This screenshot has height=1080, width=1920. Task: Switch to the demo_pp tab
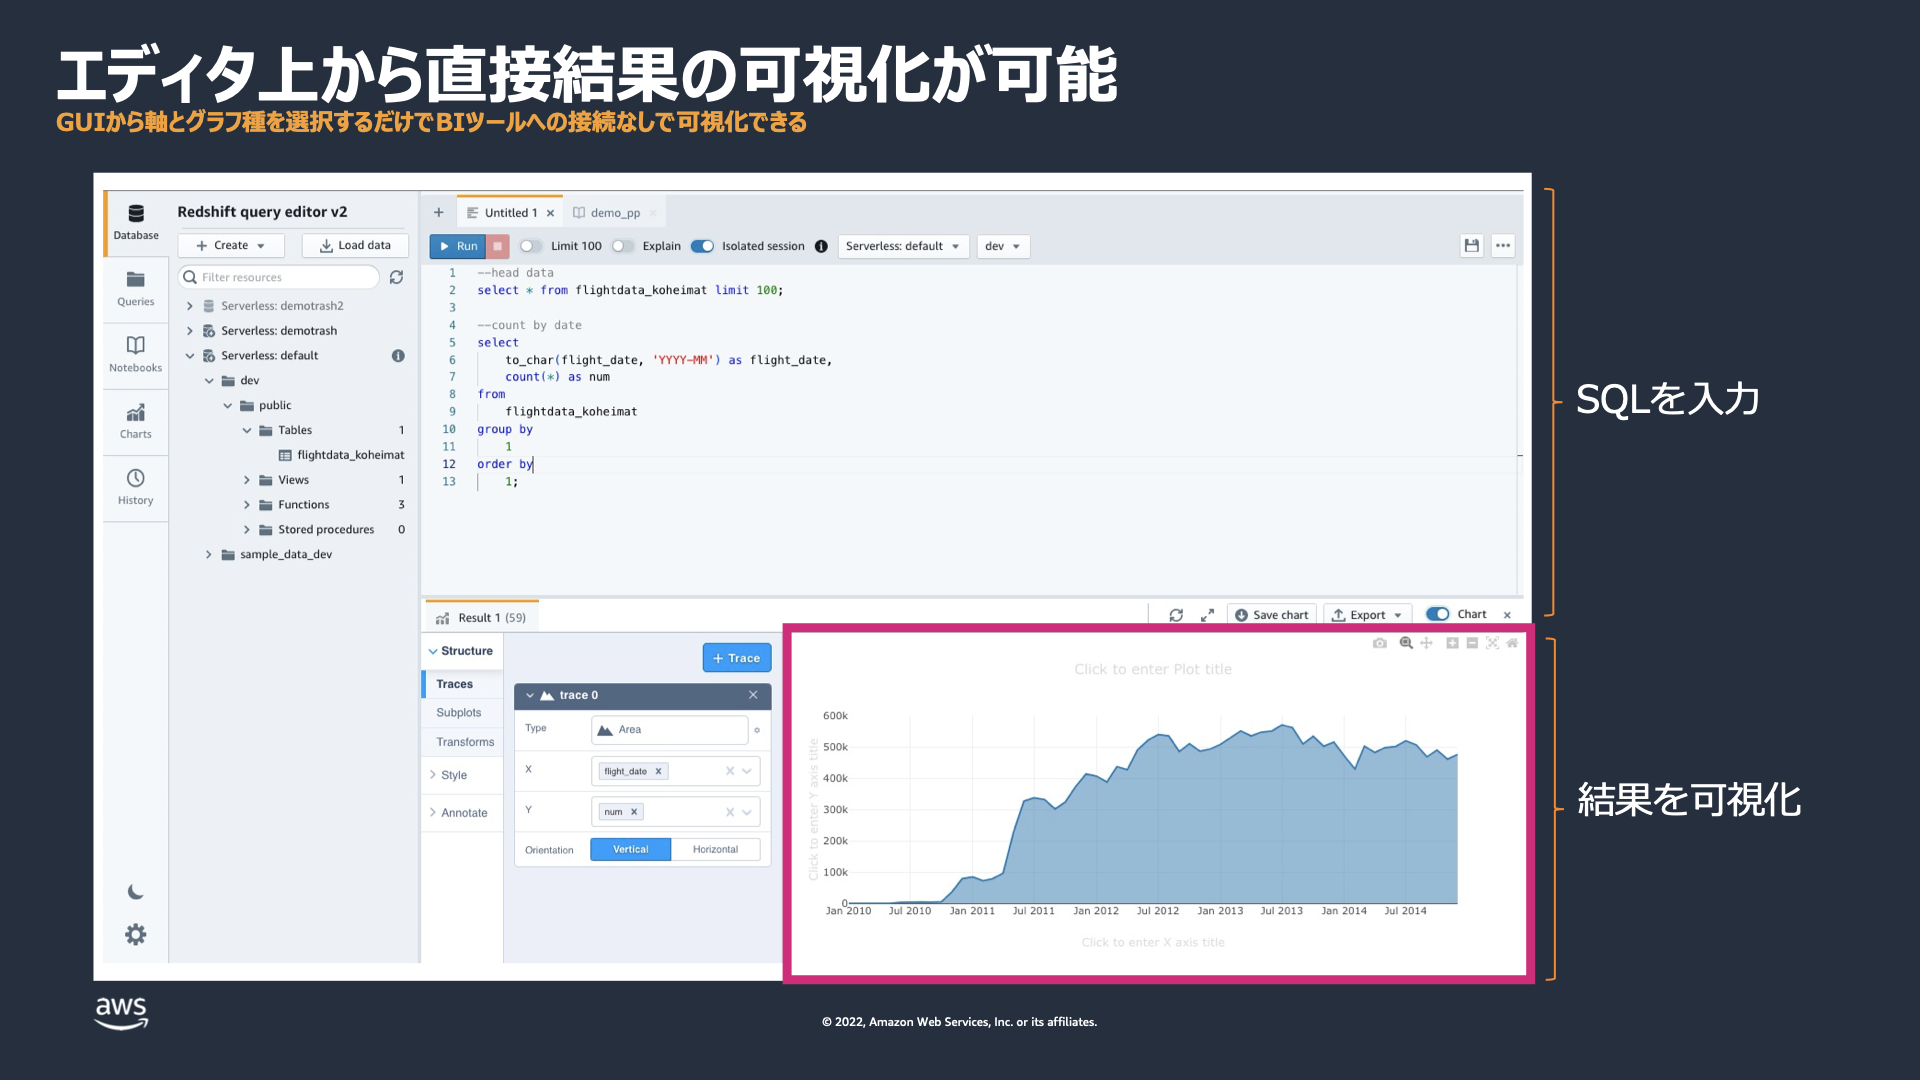[613, 213]
